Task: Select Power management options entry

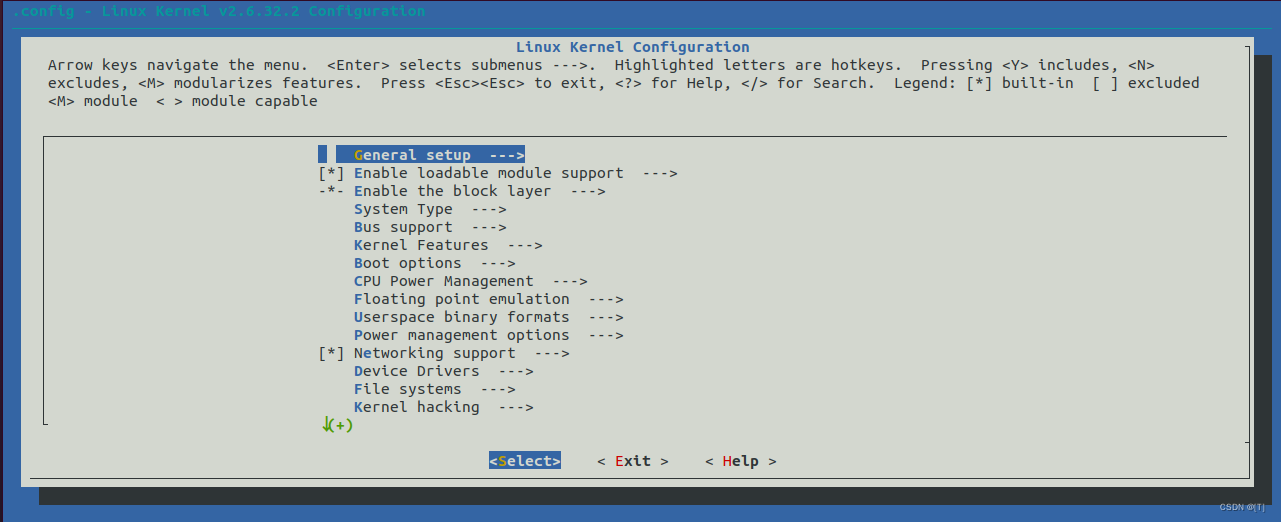Action: pyautogui.click(x=489, y=335)
